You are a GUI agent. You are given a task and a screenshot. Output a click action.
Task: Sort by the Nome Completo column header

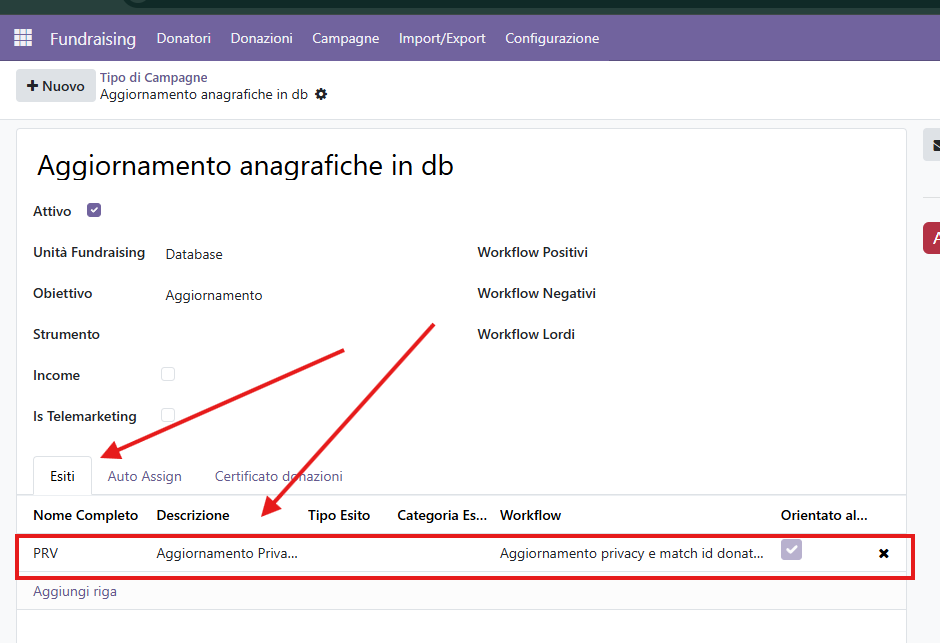tap(86, 515)
